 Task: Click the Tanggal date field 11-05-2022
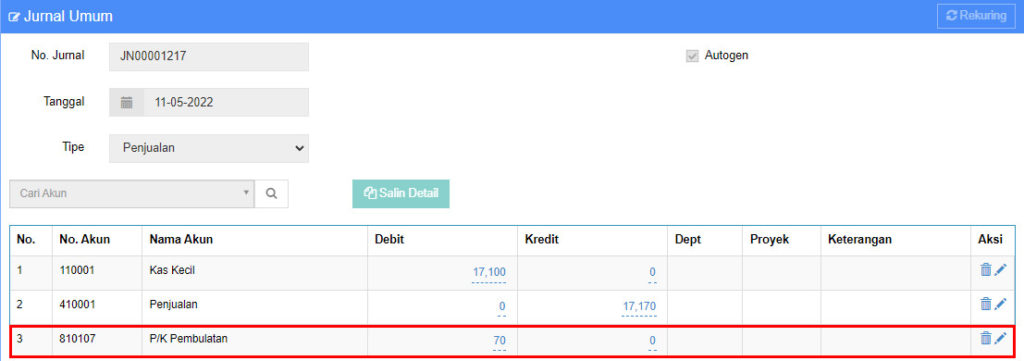point(226,102)
